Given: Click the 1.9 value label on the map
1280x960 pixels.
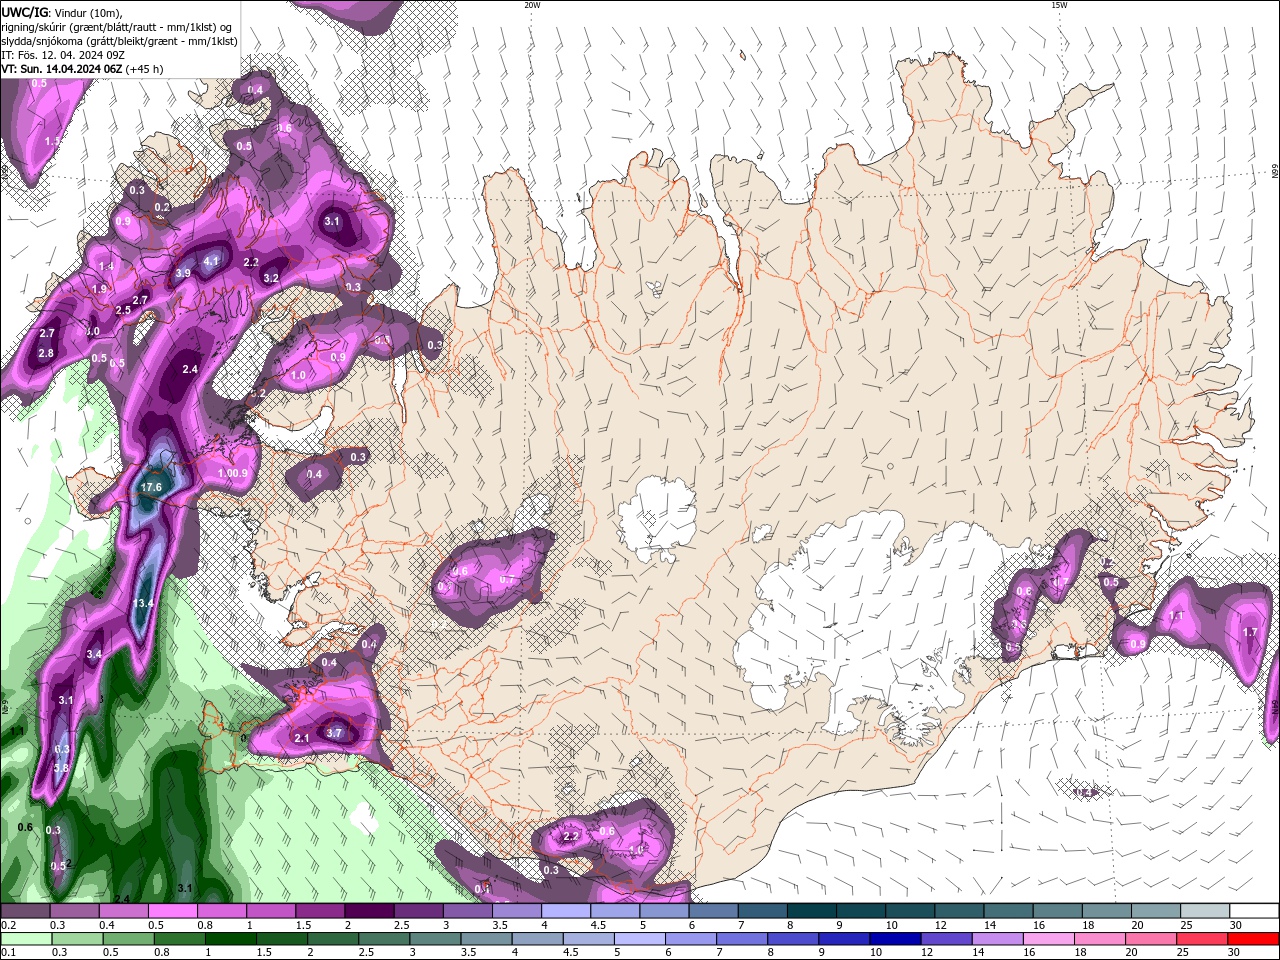Looking at the screenshot, I should coord(99,289).
